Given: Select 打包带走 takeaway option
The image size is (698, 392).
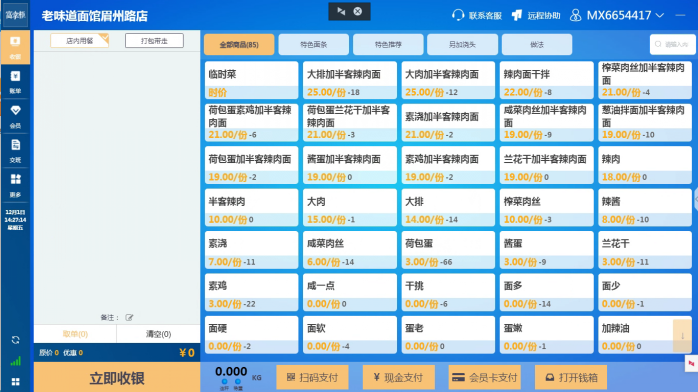Looking at the screenshot, I should click(x=154, y=40).
